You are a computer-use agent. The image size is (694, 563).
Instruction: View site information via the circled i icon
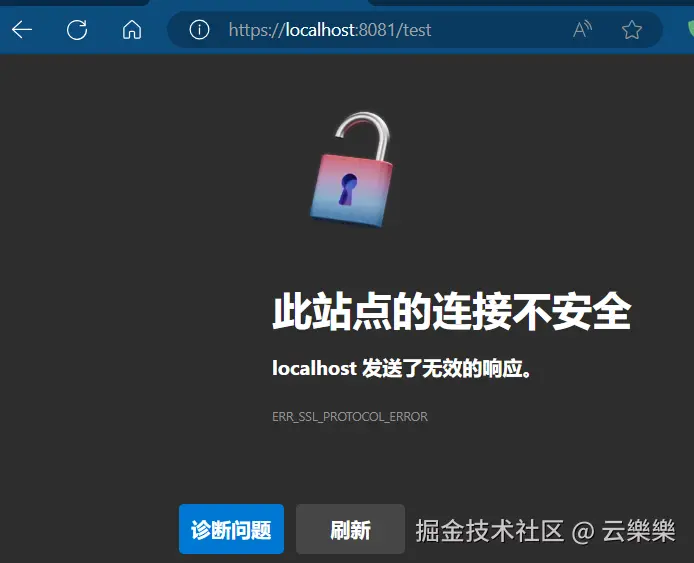[199, 30]
